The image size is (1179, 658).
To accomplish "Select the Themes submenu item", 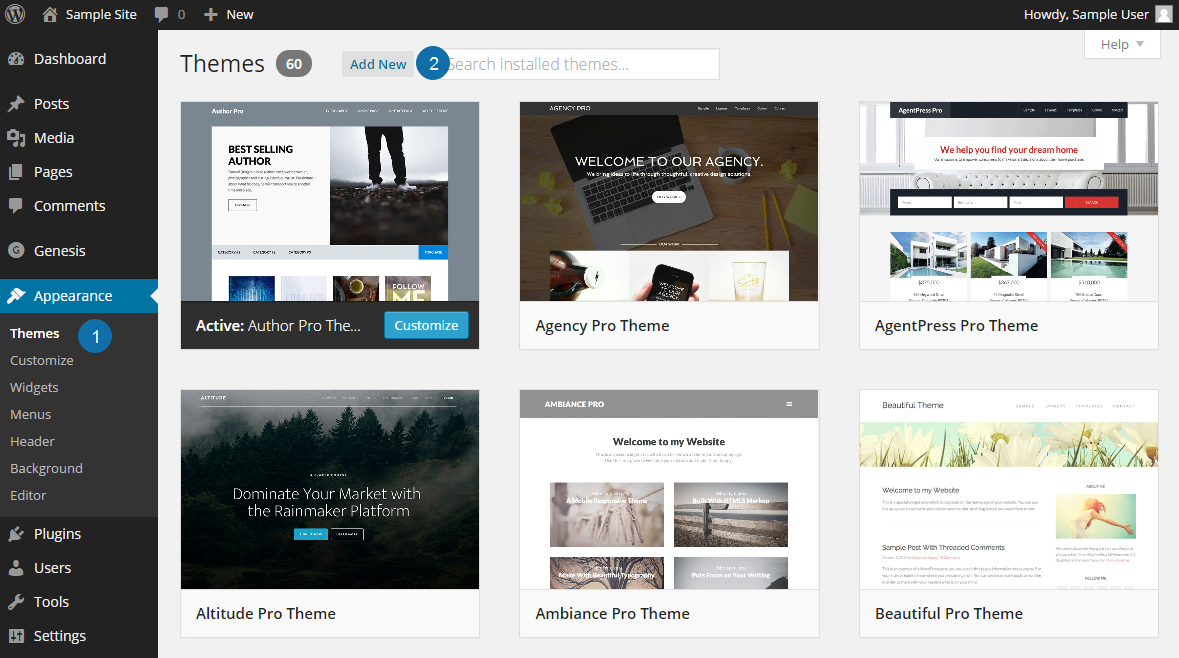I will (x=35, y=333).
